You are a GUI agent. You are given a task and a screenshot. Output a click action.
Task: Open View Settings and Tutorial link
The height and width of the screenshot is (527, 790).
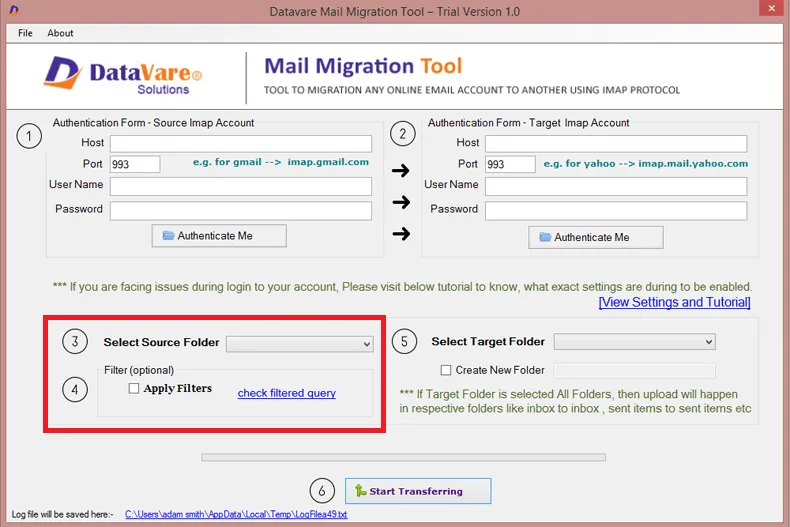pos(675,302)
